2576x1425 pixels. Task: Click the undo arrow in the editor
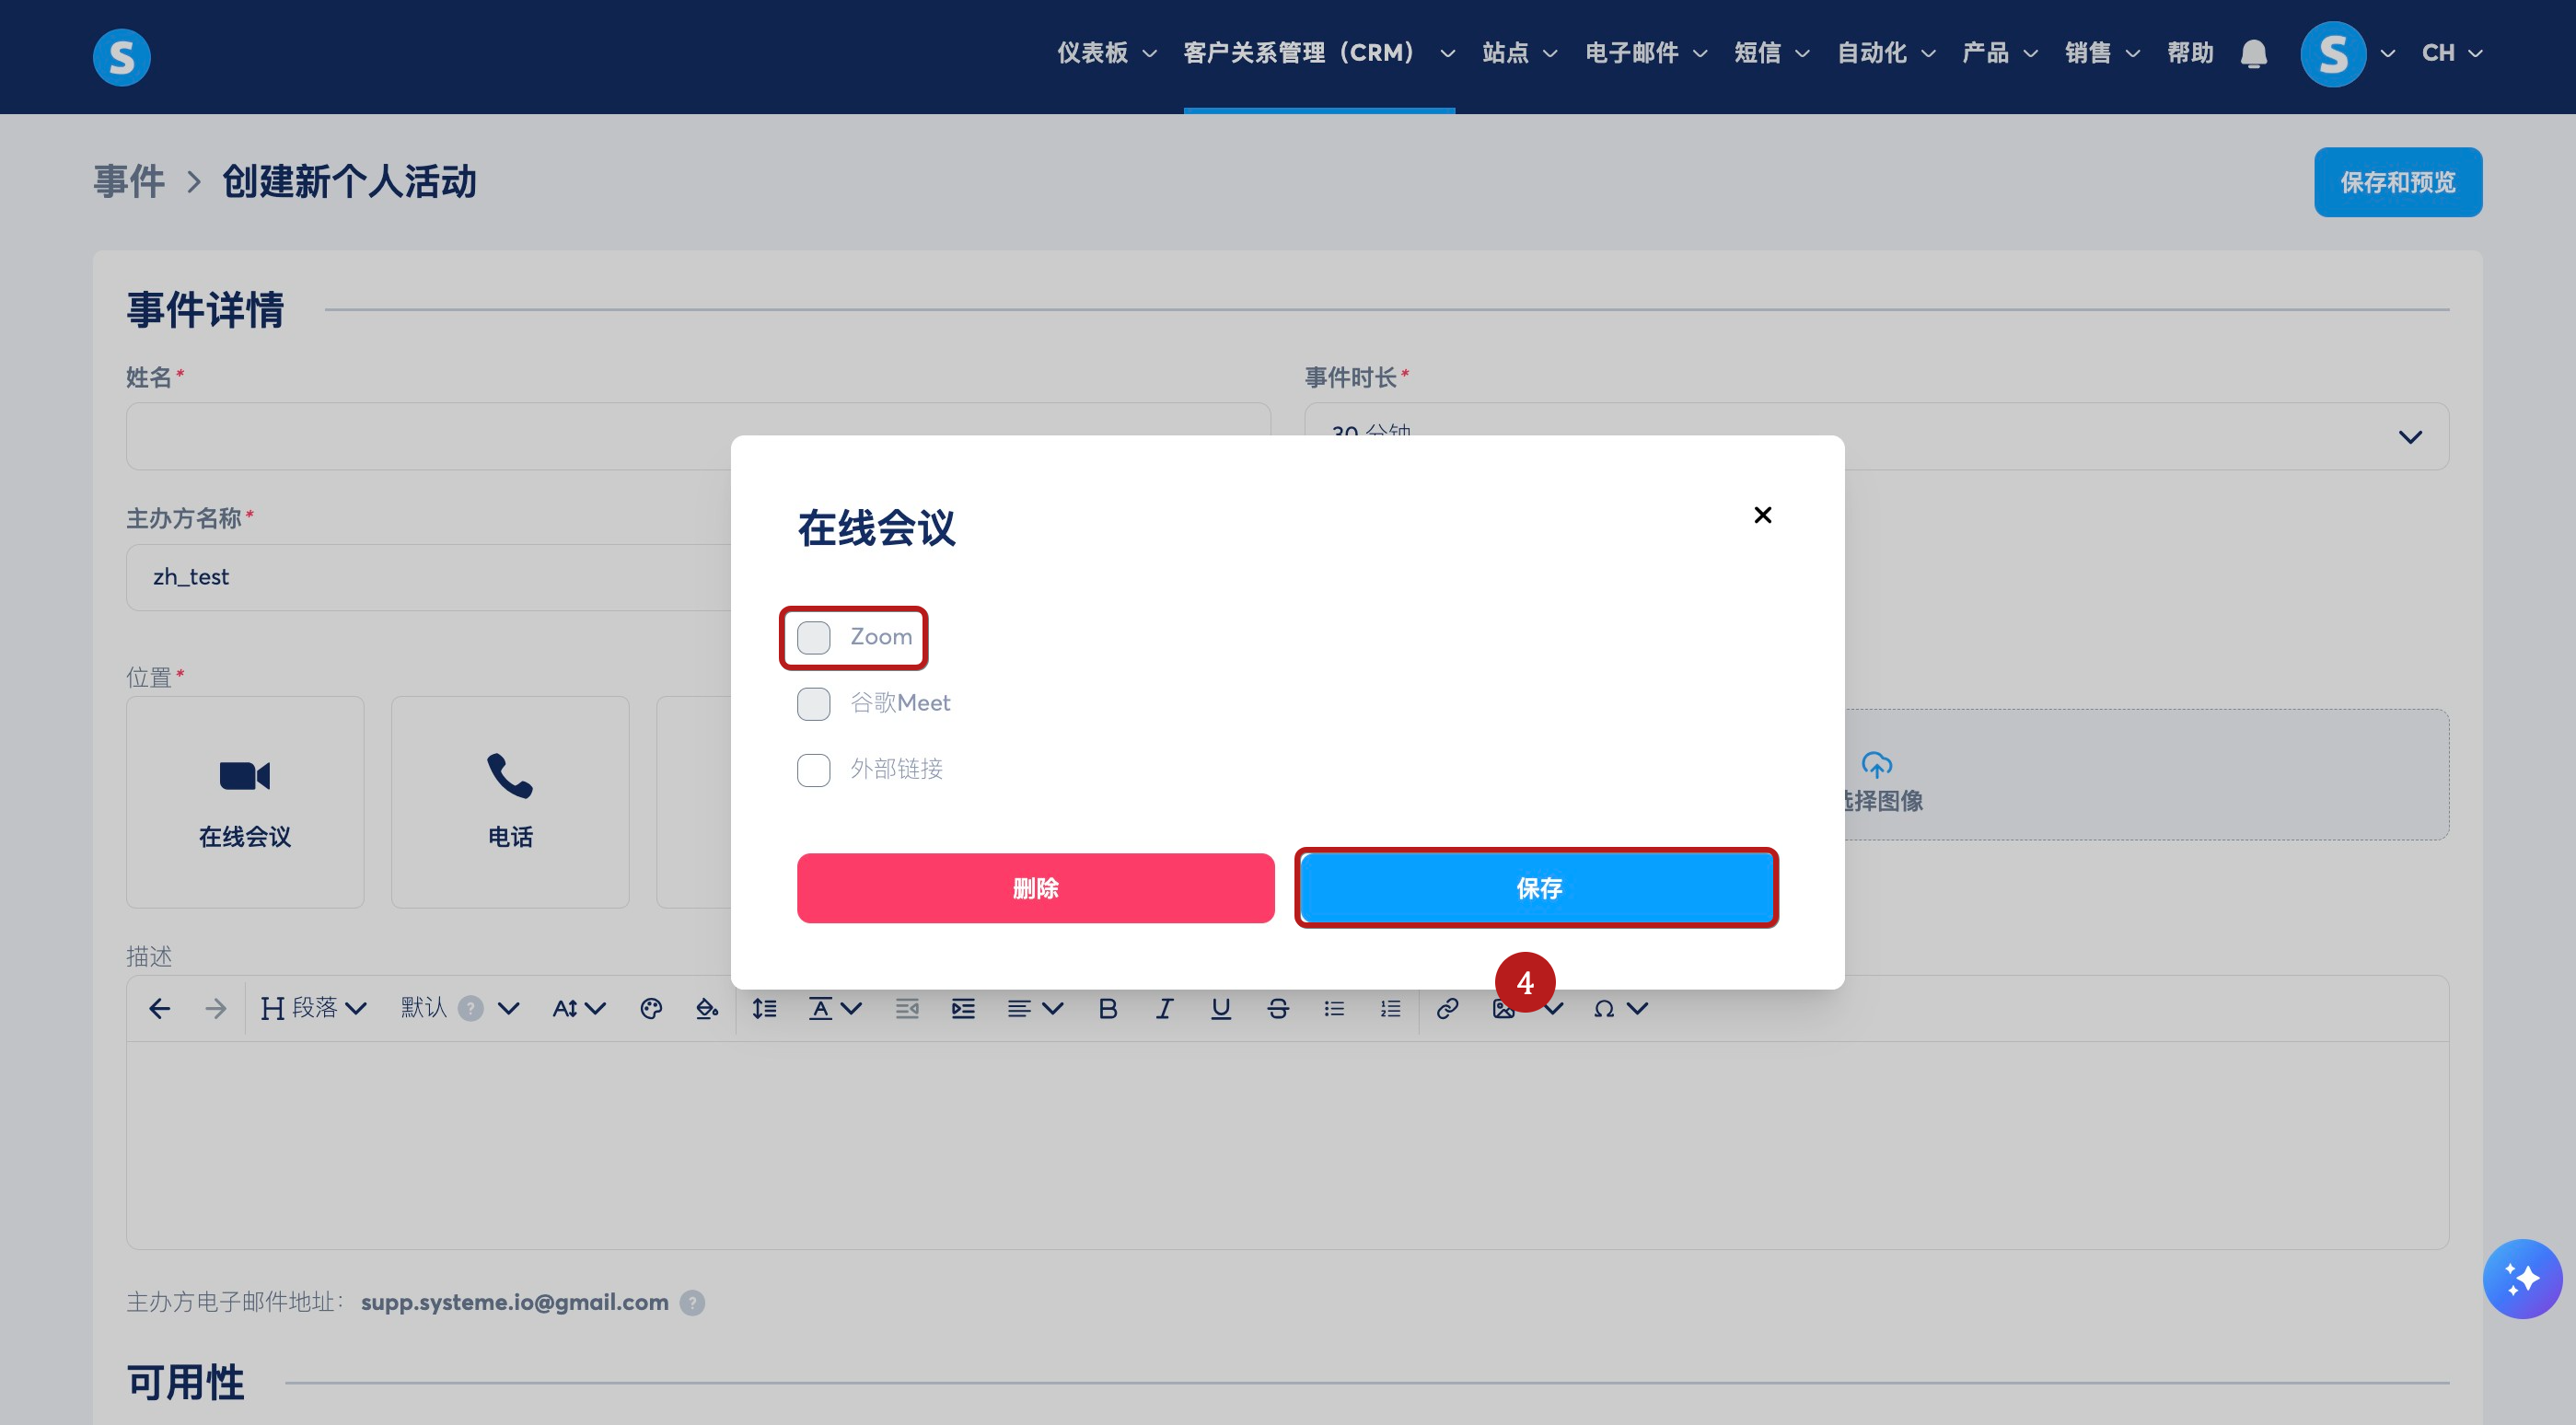click(x=159, y=1008)
